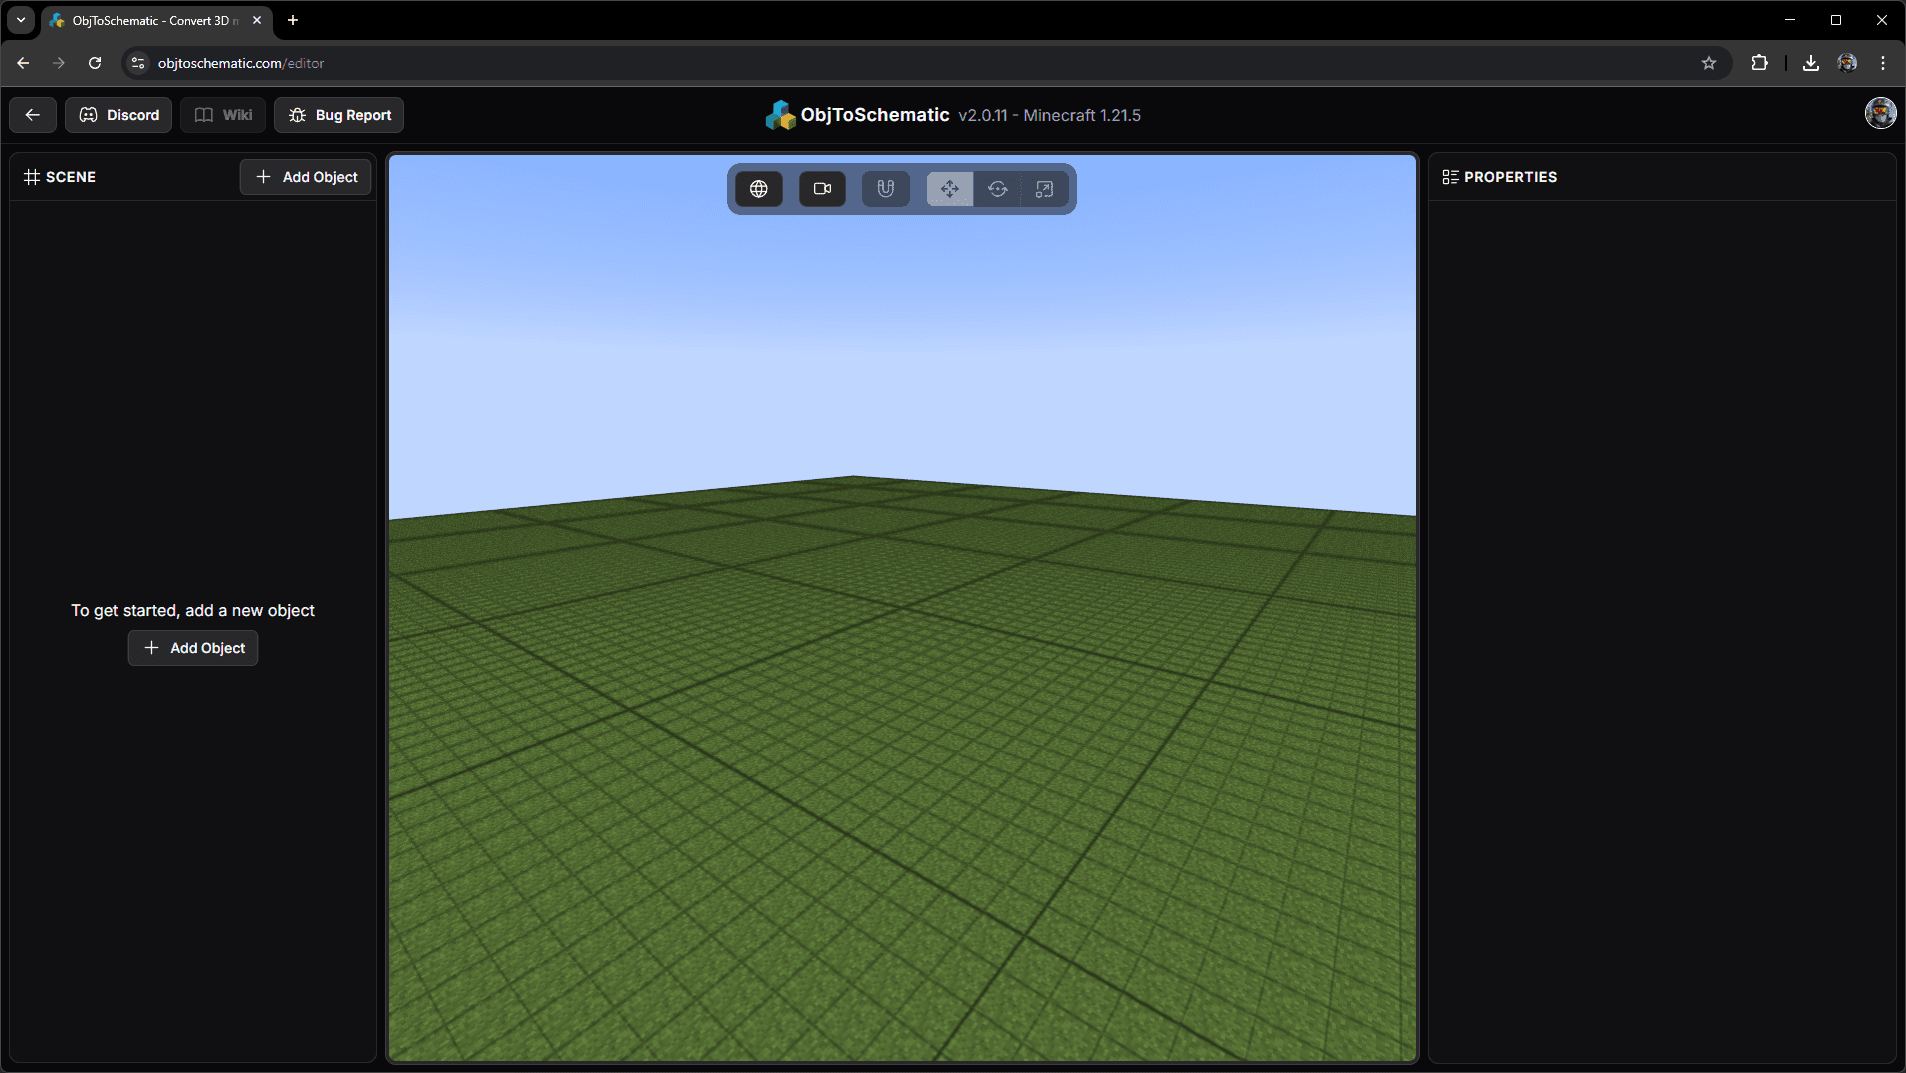1906x1073 pixels.
Task: Open the Bug Report button
Action: coord(339,115)
